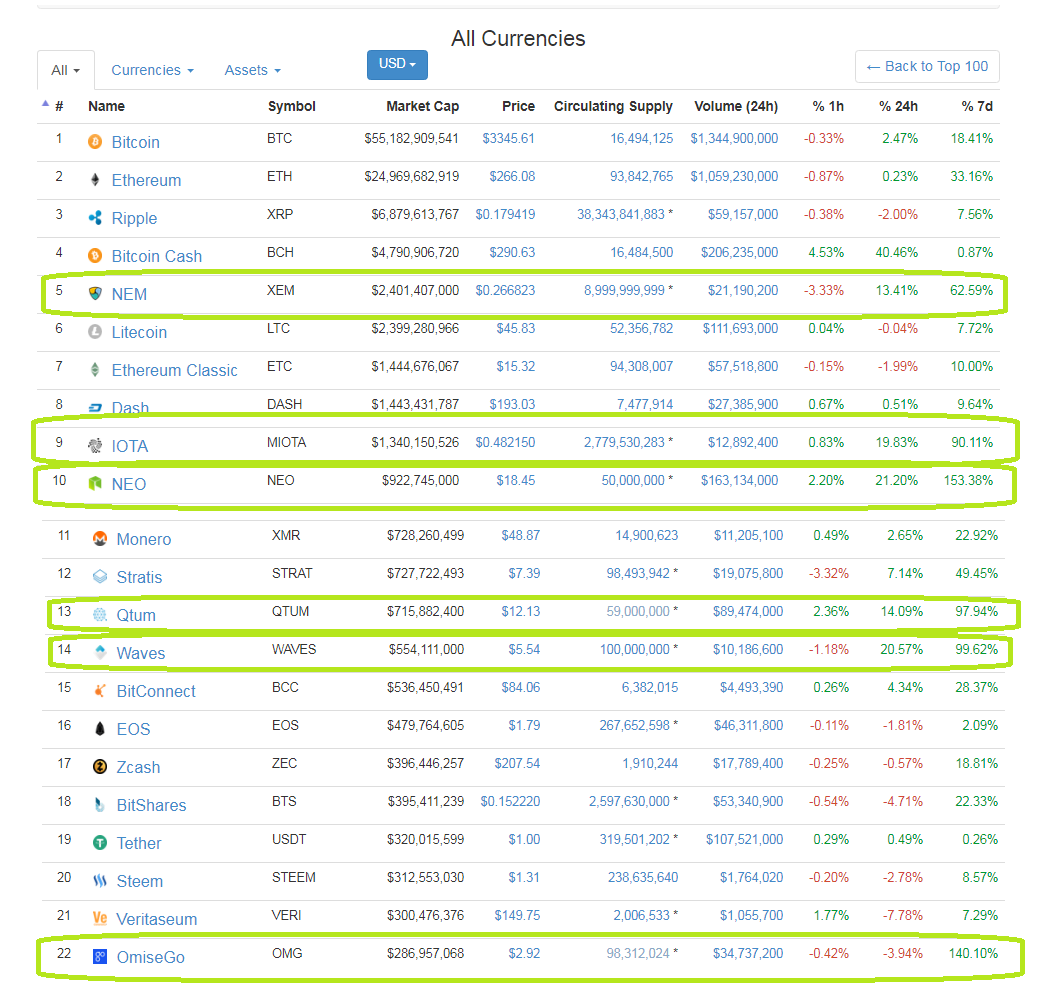Image resolution: width=1039 pixels, height=997 pixels.
Task: Click Ripple supply 38,343,841,883
Action: click(x=621, y=215)
